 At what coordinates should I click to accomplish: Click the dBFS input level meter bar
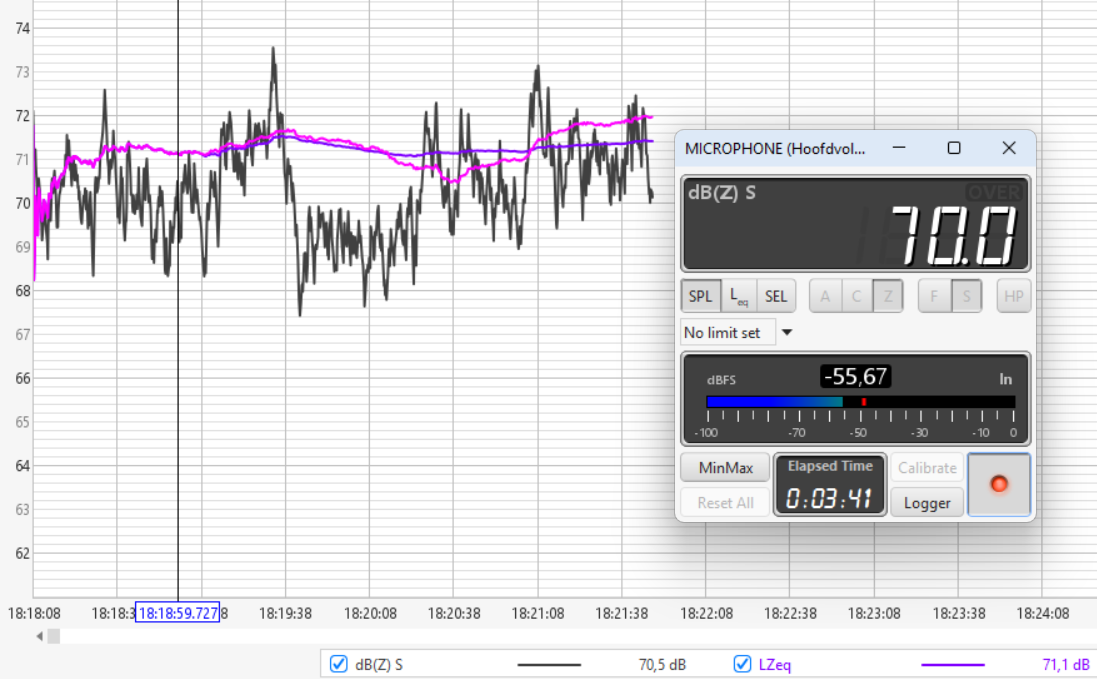[x=860, y=402]
